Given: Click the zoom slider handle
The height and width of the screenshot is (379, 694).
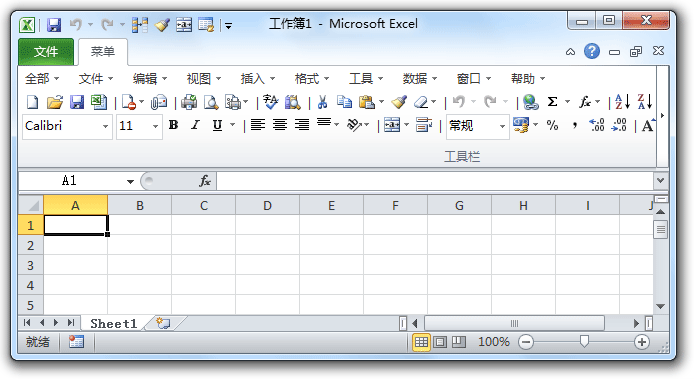Looking at the screenshot, I should point(584,341).
